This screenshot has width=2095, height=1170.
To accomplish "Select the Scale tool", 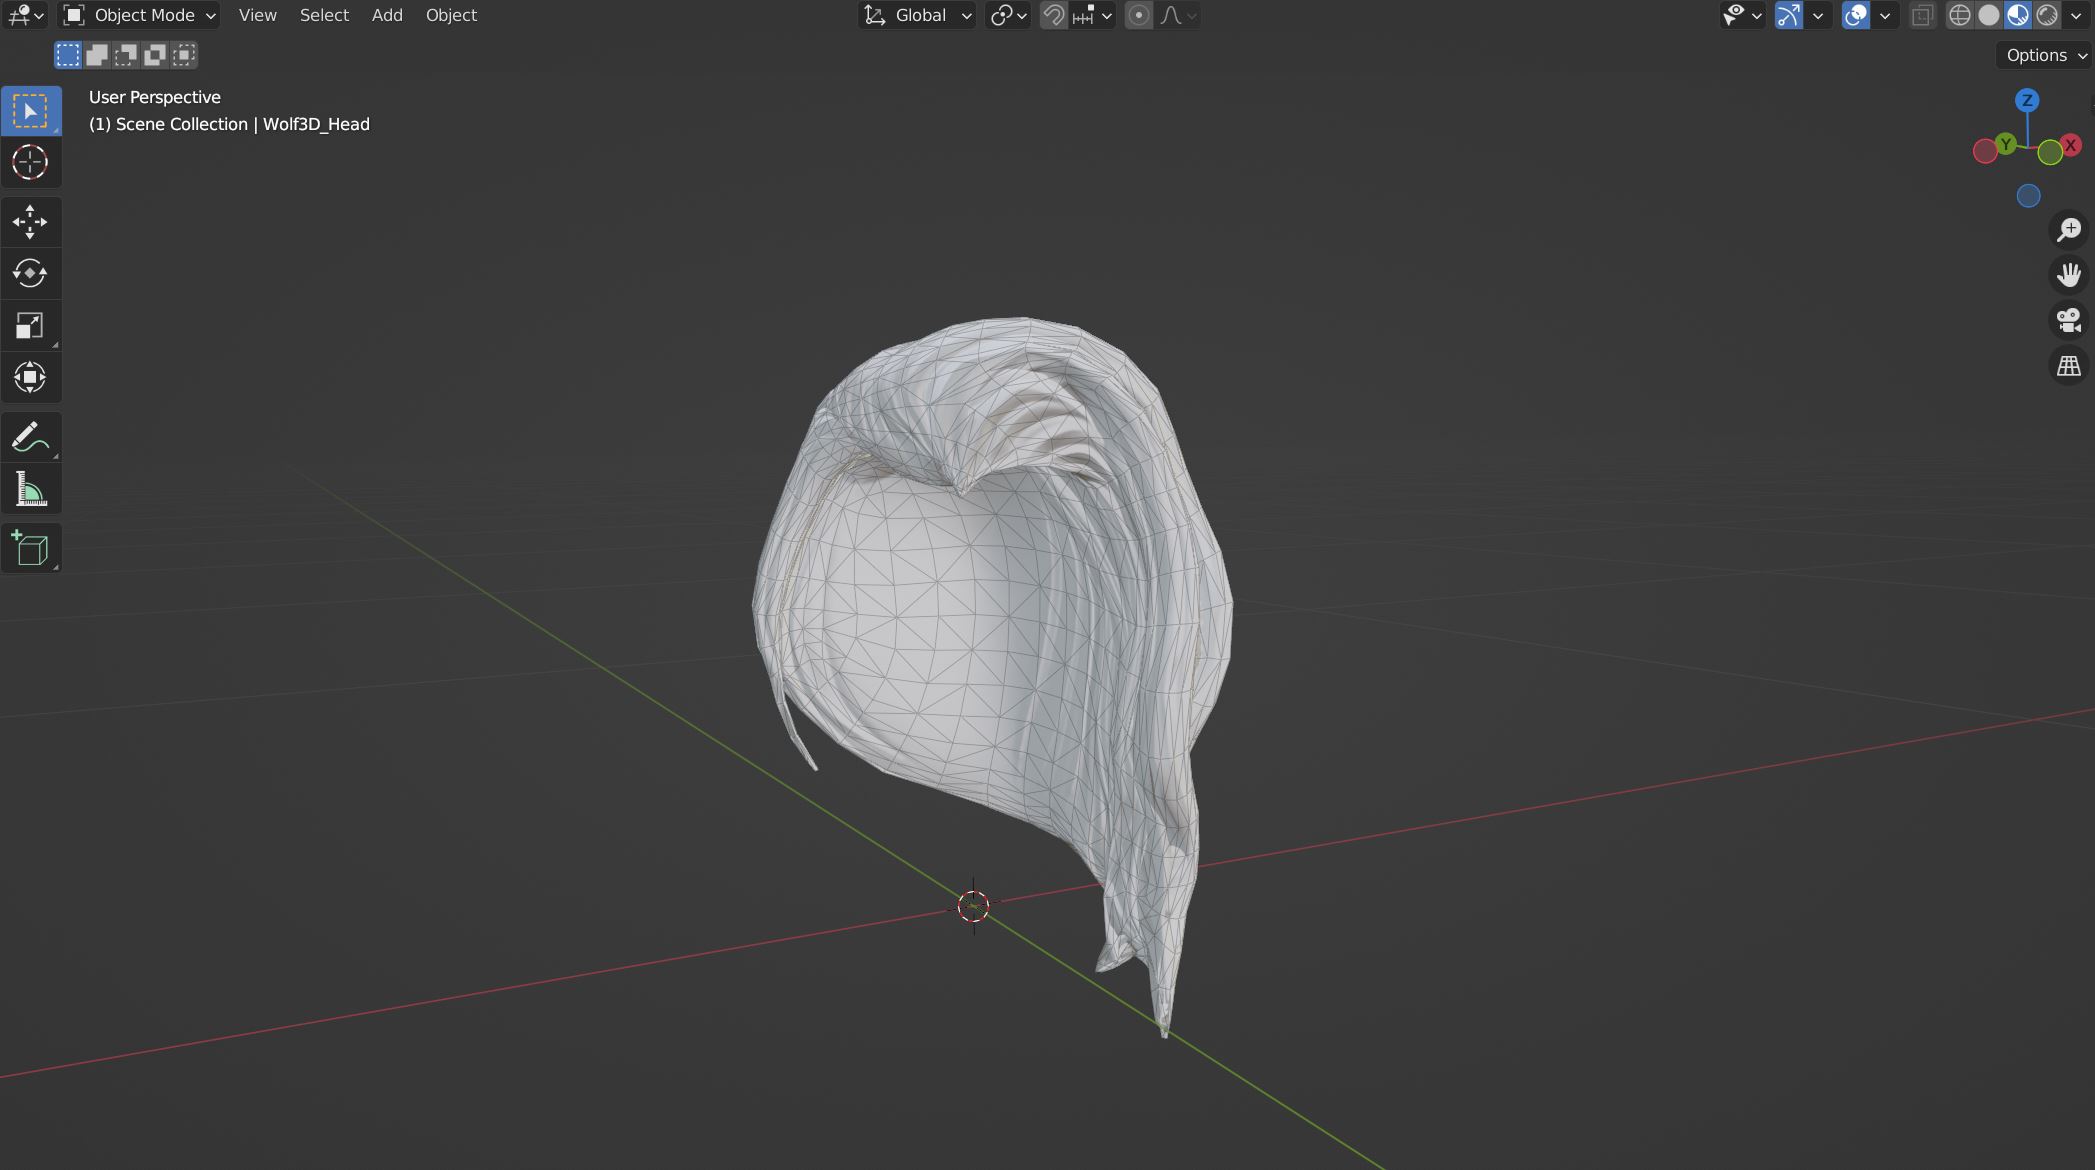I will (30, 325).
